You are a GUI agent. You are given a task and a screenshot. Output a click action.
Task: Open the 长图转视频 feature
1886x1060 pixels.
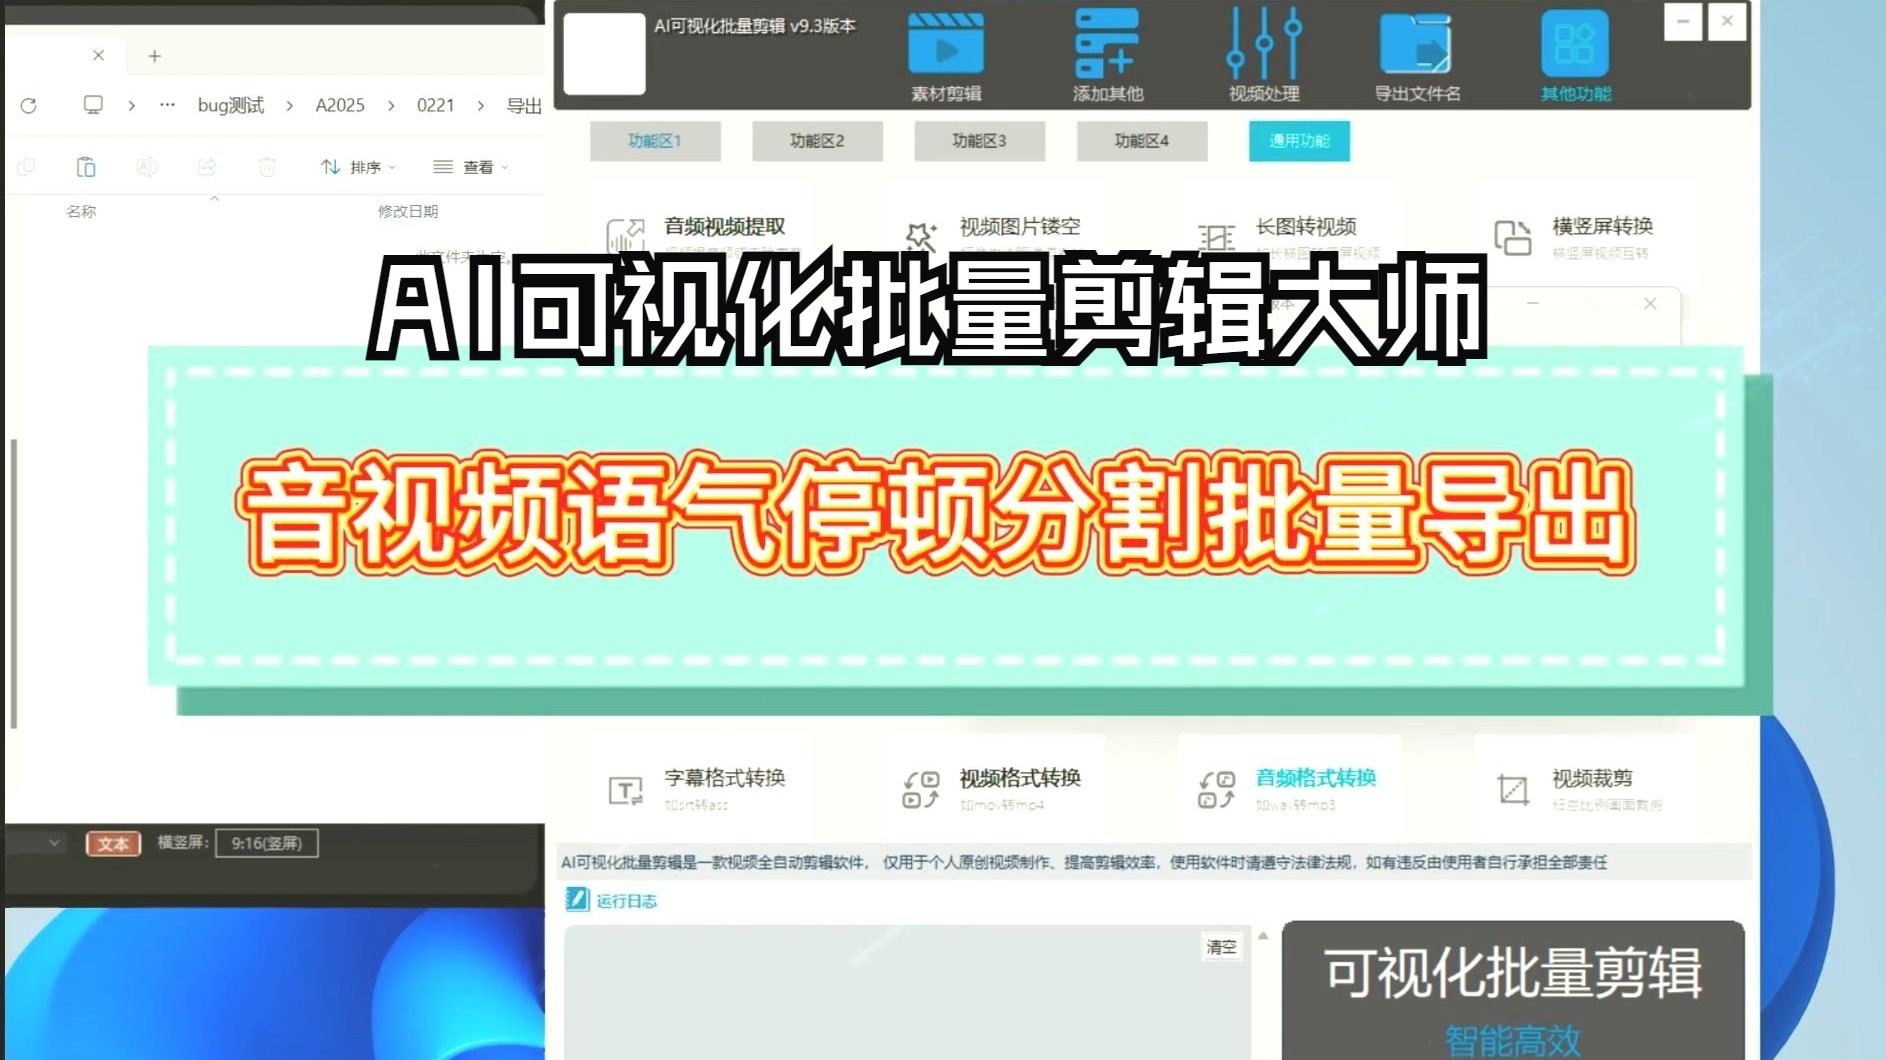(x=1306, y=227)
